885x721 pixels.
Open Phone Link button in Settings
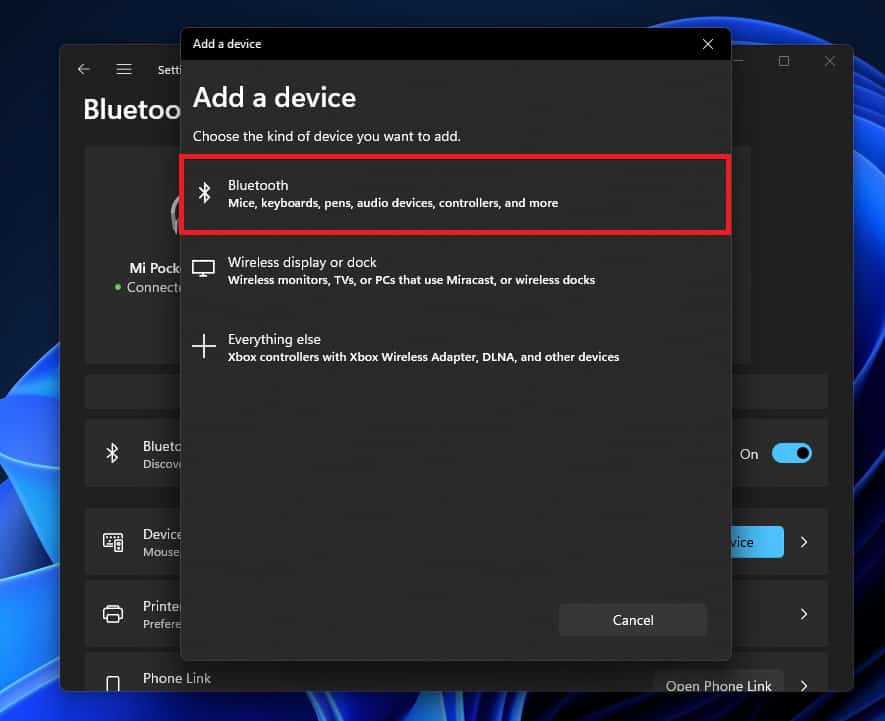pyautogui.click(x=718, y=682)
